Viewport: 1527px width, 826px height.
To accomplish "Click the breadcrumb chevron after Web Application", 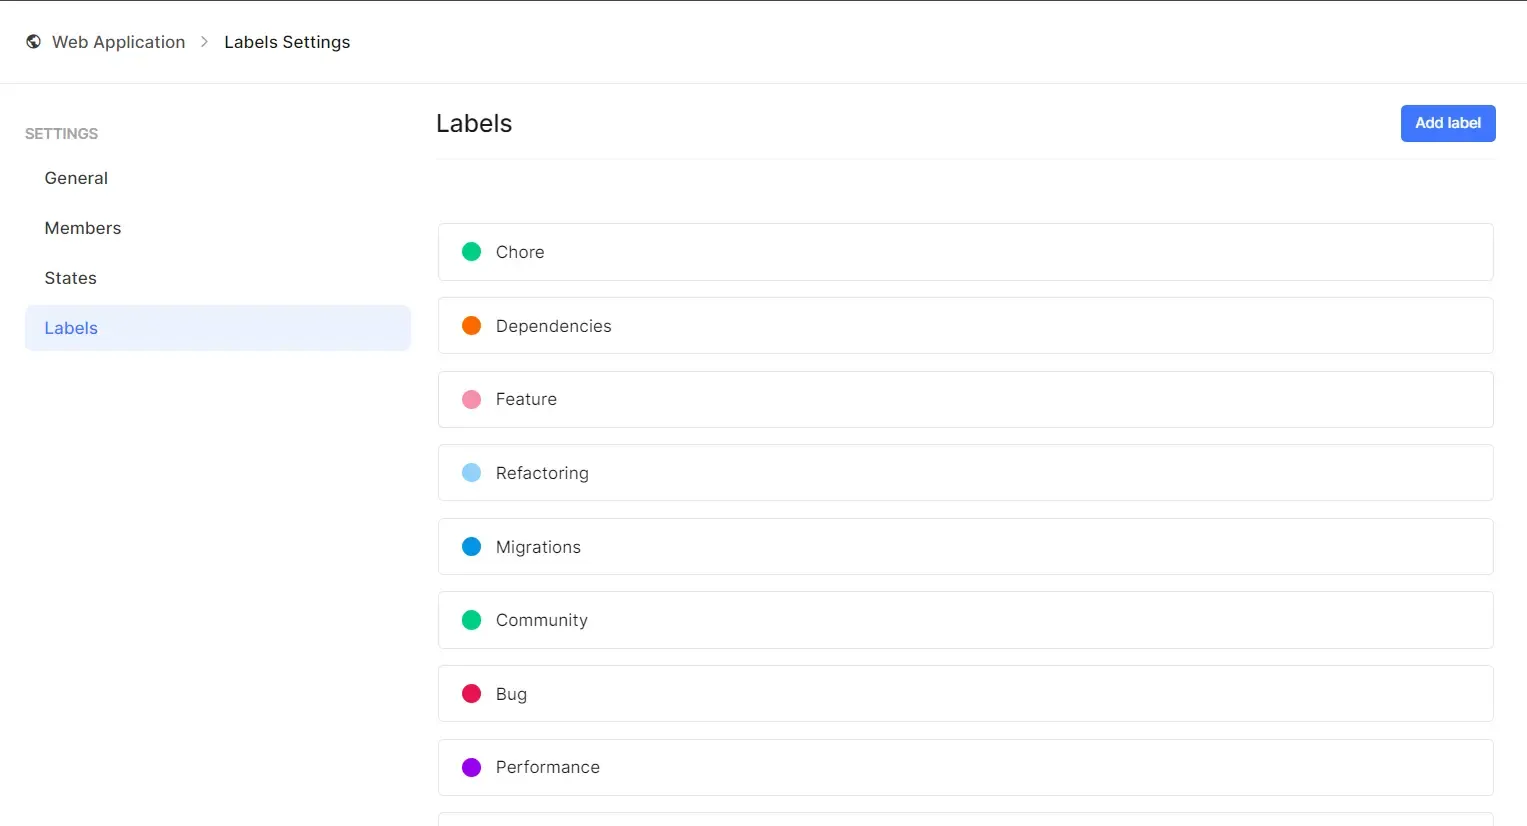I will pos(205,42).
